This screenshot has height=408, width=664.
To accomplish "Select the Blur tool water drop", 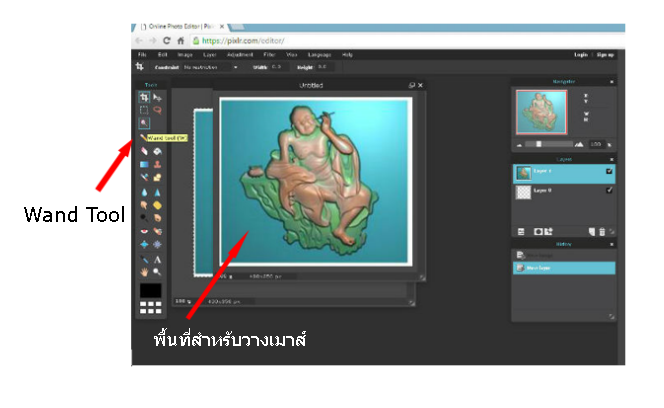I will pyautogui.click(x=144, y=192).
